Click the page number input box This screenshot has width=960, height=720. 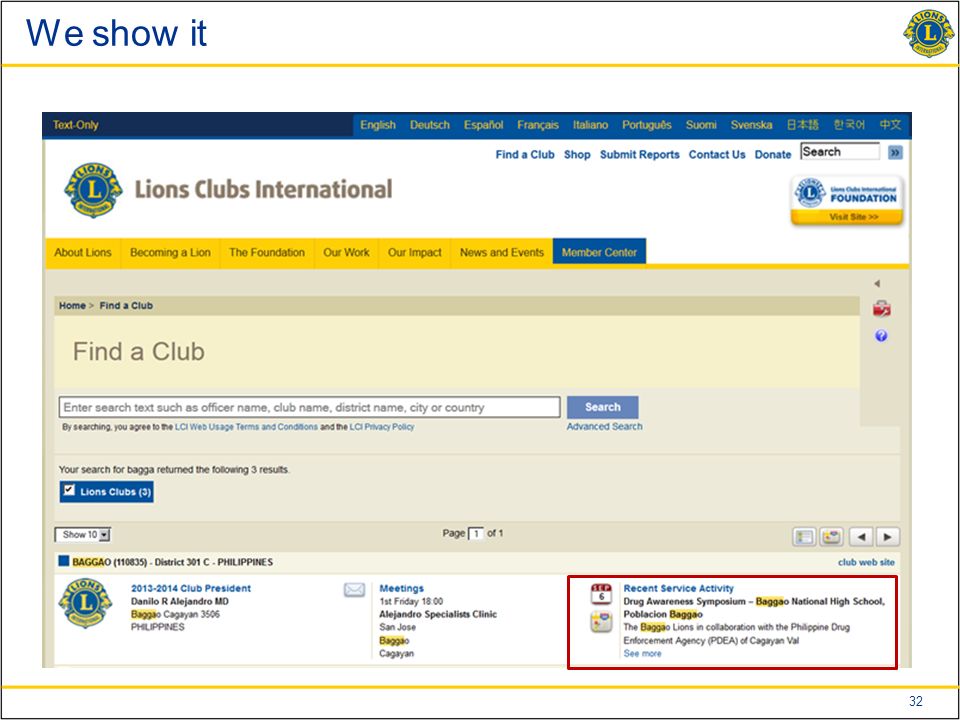(476, 534)
